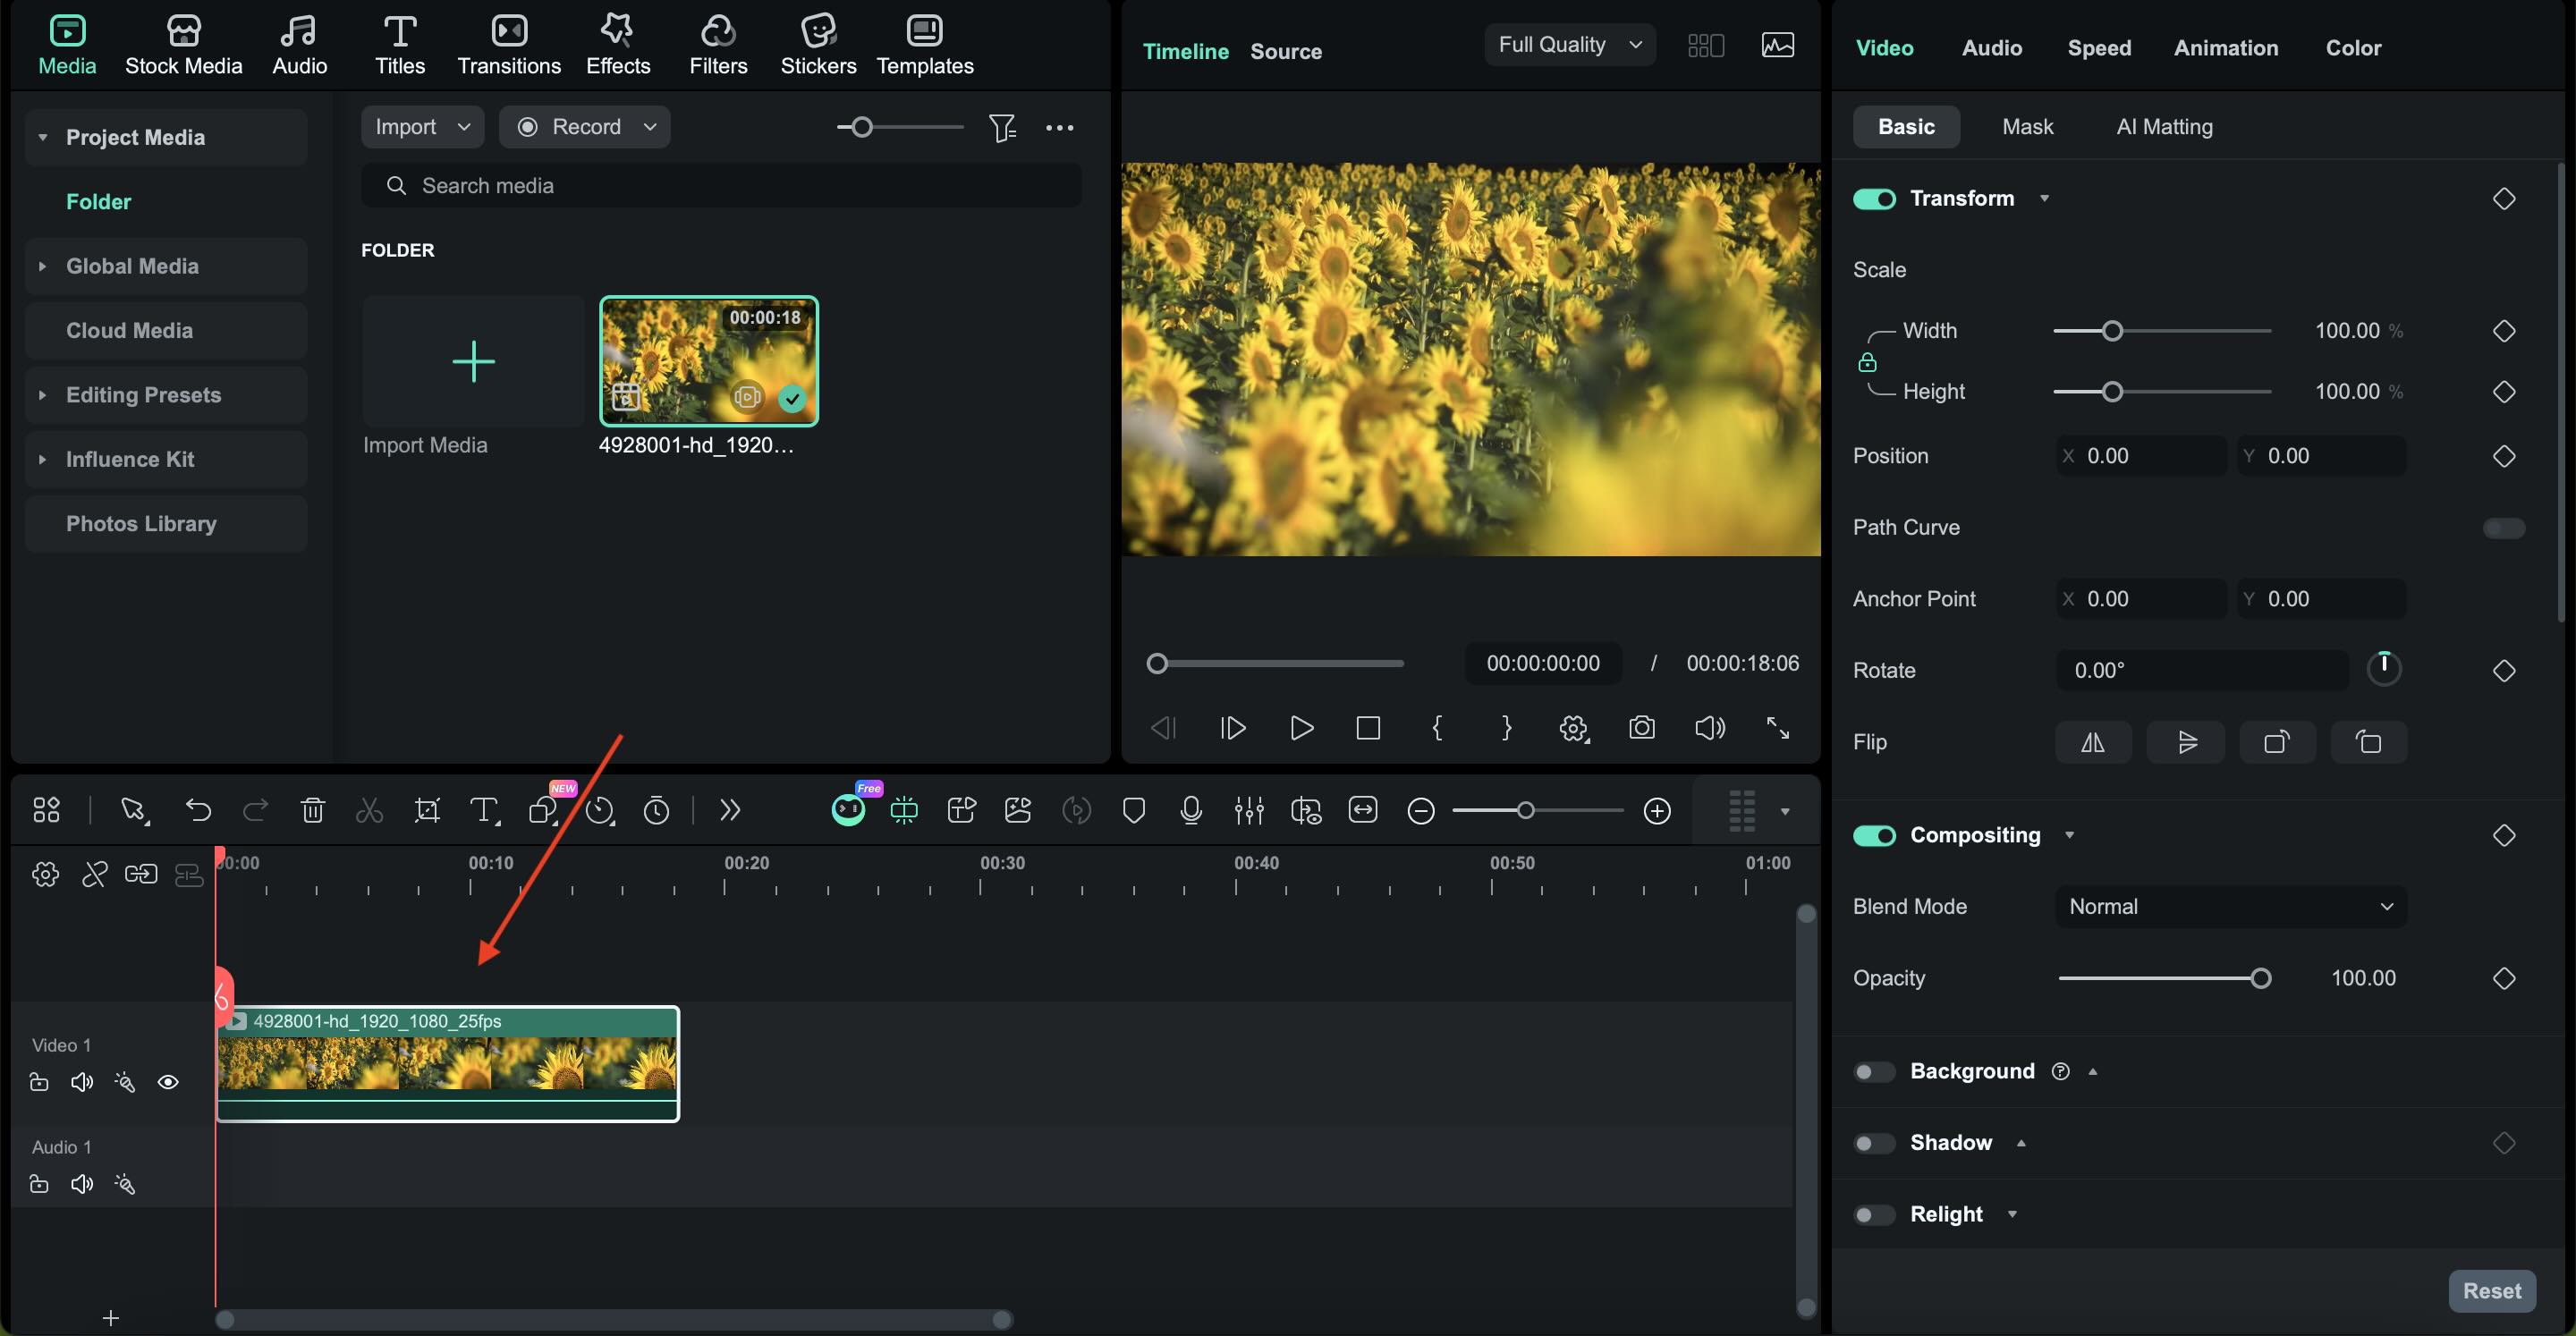This screenshot has height=1336, width=2576.
Task: Toggle the Compositing section switch
Action: [x=1874, y=835]
